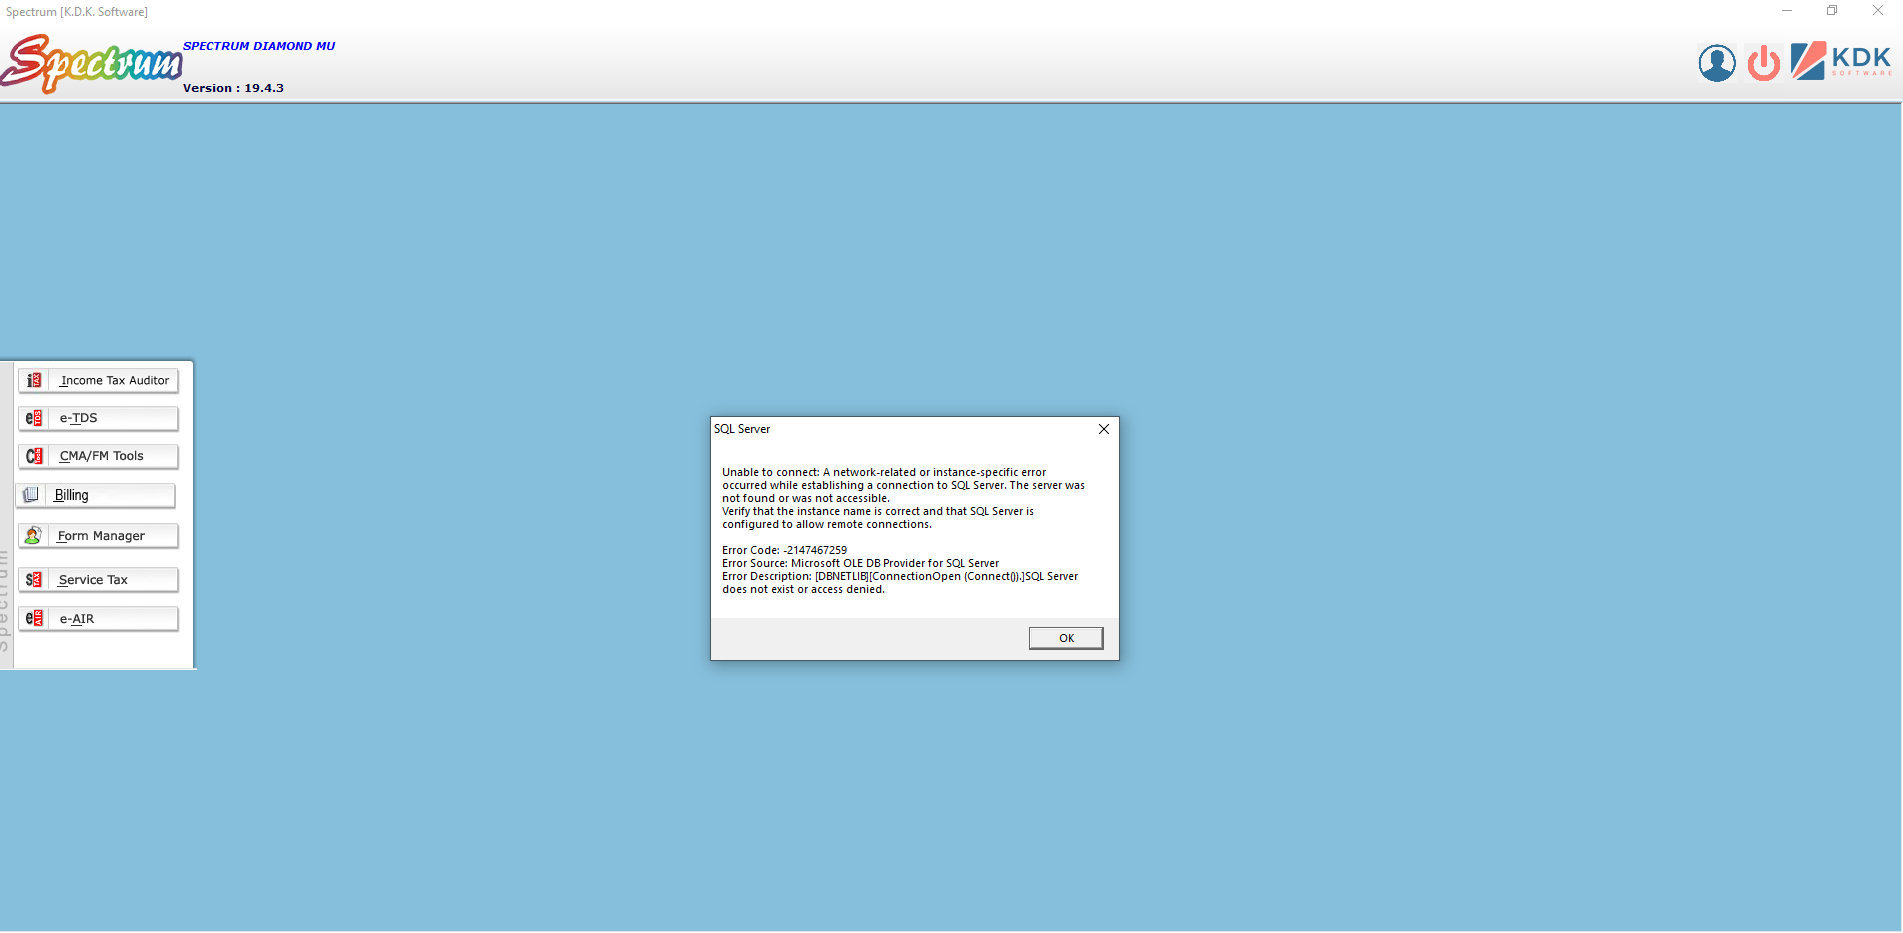Click the 'Unable to connect' message text
This screenshot has width=1903, height=933.
coord(903,498)
